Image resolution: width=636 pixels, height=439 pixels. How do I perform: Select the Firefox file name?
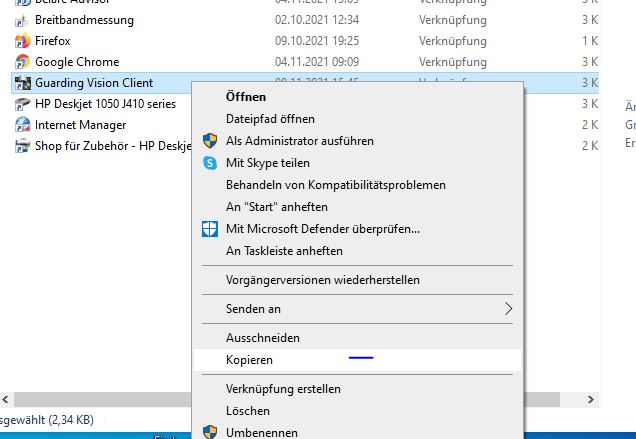click(53, 41)
